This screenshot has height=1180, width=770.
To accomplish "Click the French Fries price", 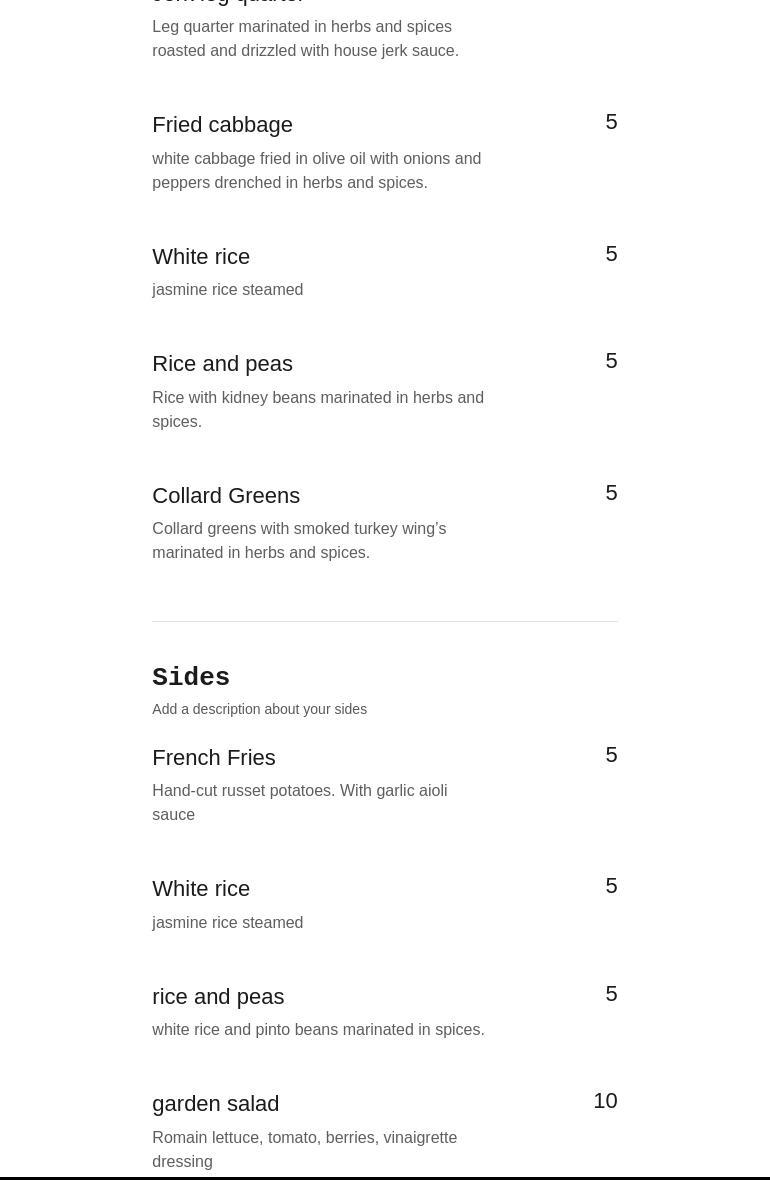I will point(611,755).
